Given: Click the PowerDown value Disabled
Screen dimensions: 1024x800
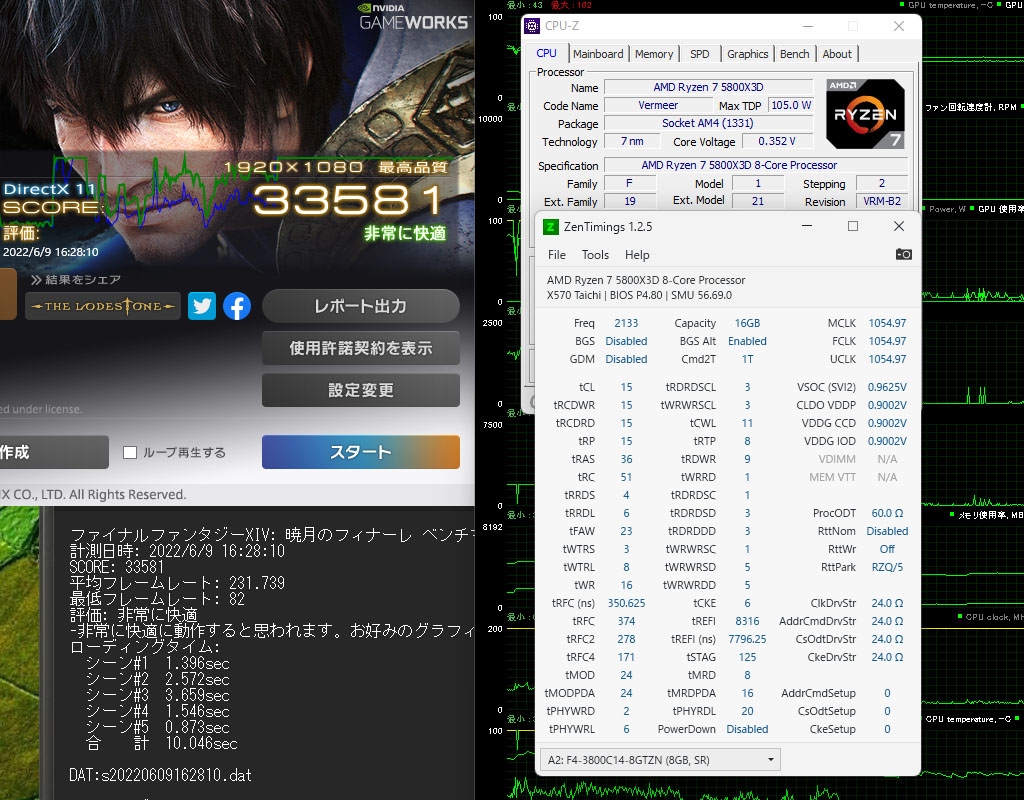Looking at the screenshot, I should 747,729.
